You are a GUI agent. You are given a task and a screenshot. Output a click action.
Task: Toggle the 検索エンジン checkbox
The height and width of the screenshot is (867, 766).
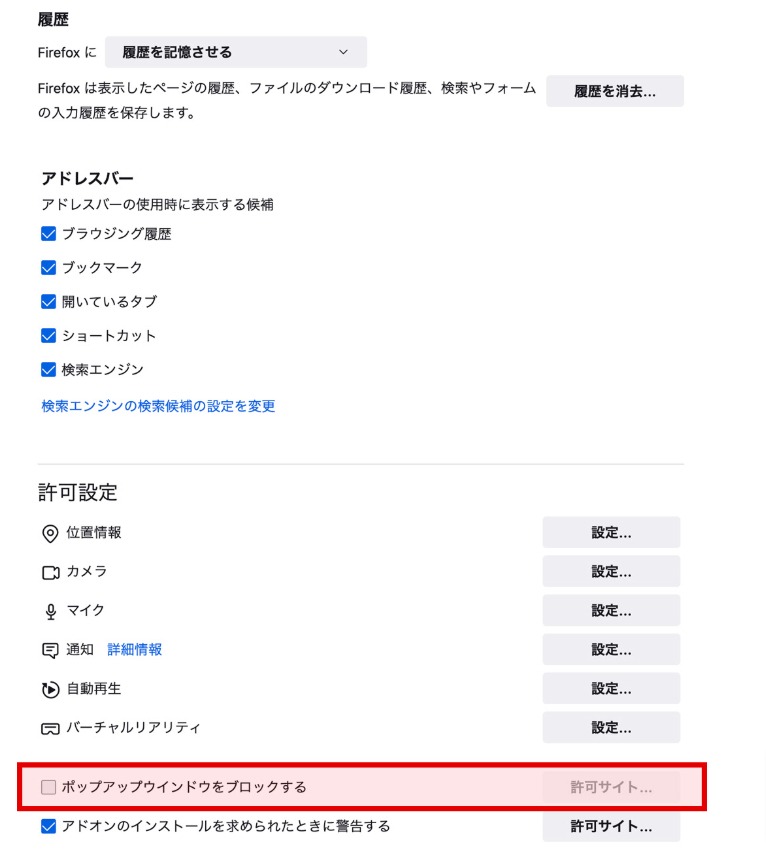tap(48, 370)
